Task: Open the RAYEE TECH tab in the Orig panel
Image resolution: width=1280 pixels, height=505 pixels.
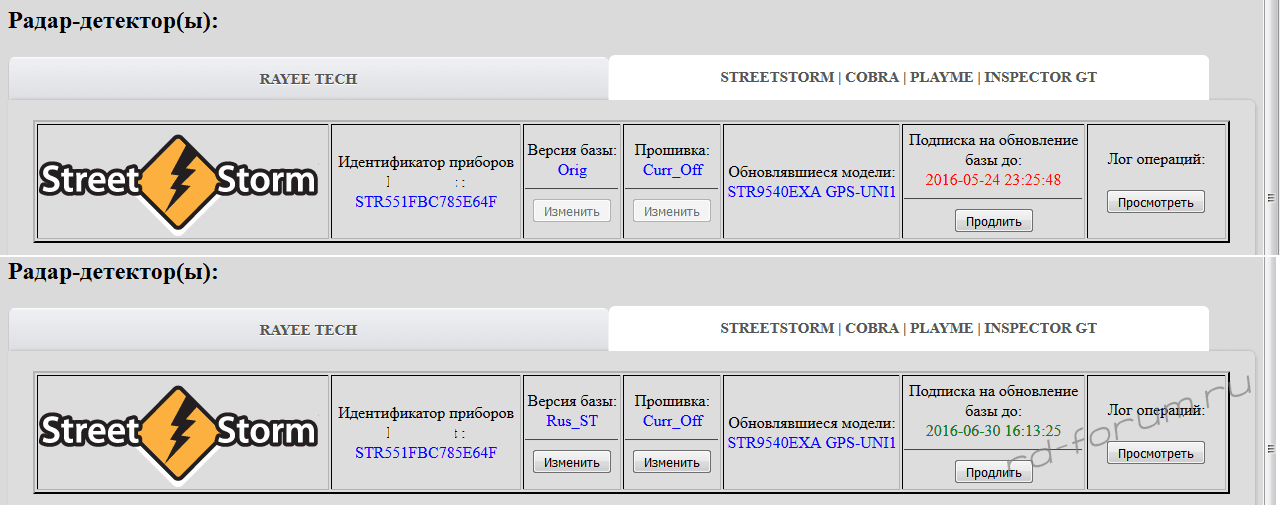Action: click(x=308, y=78)
